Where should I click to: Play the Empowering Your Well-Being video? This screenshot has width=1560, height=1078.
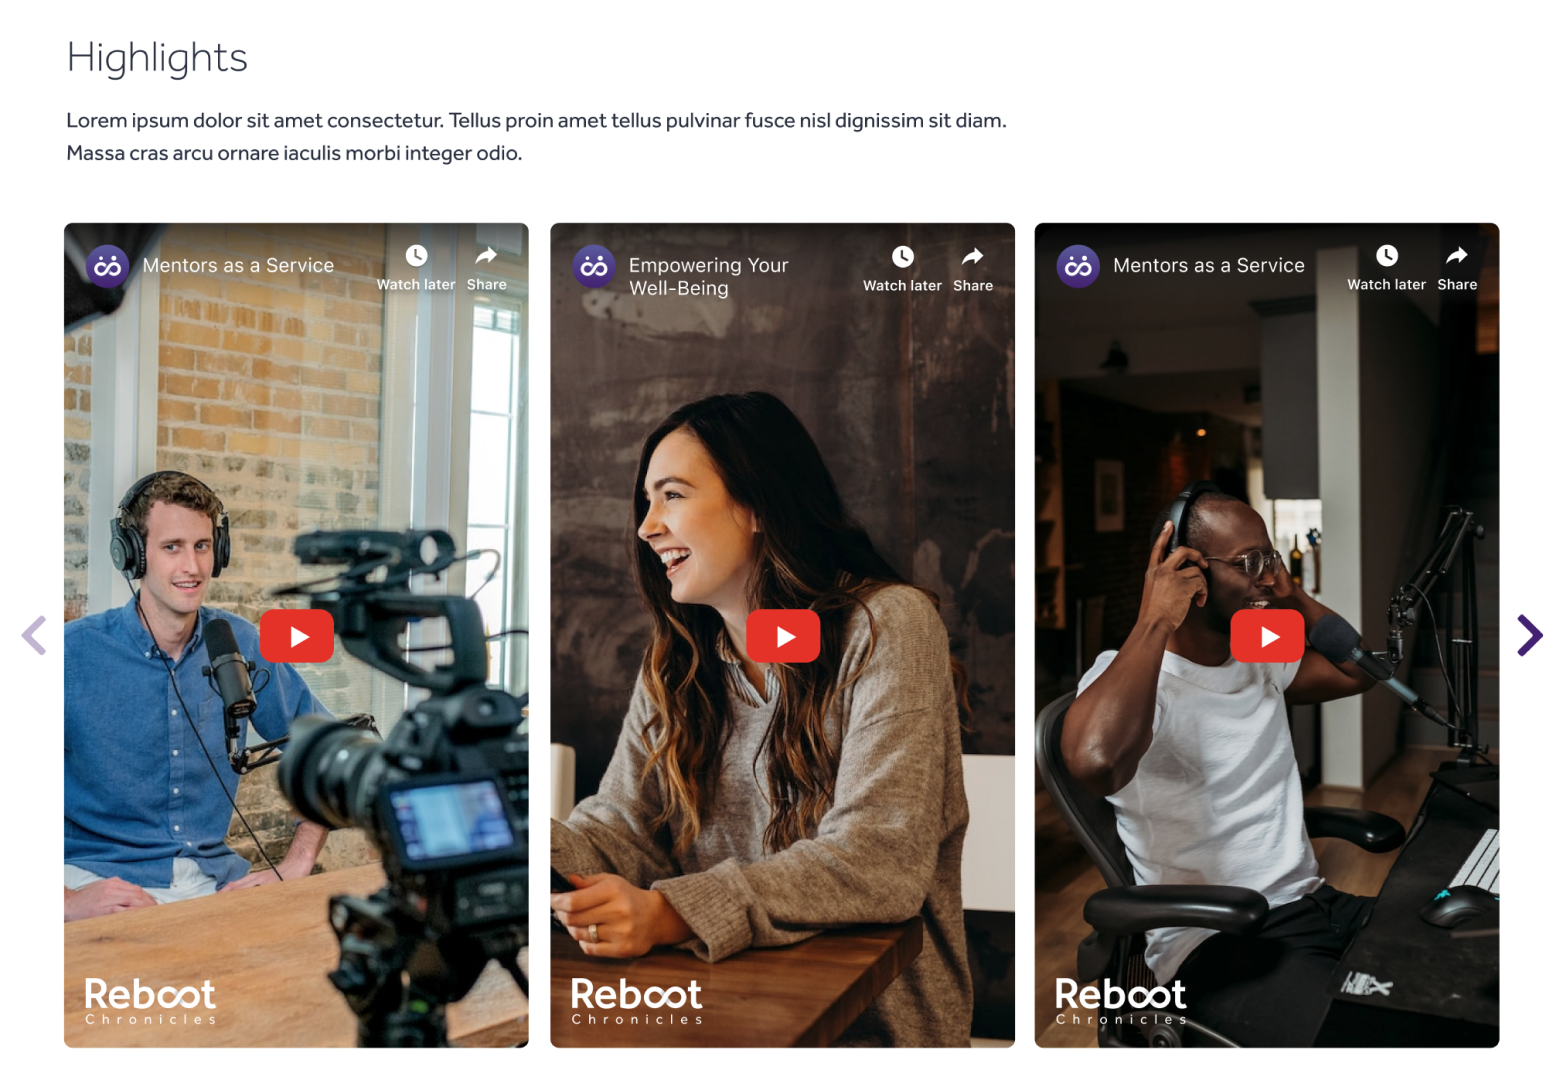[x=783, y=636]
